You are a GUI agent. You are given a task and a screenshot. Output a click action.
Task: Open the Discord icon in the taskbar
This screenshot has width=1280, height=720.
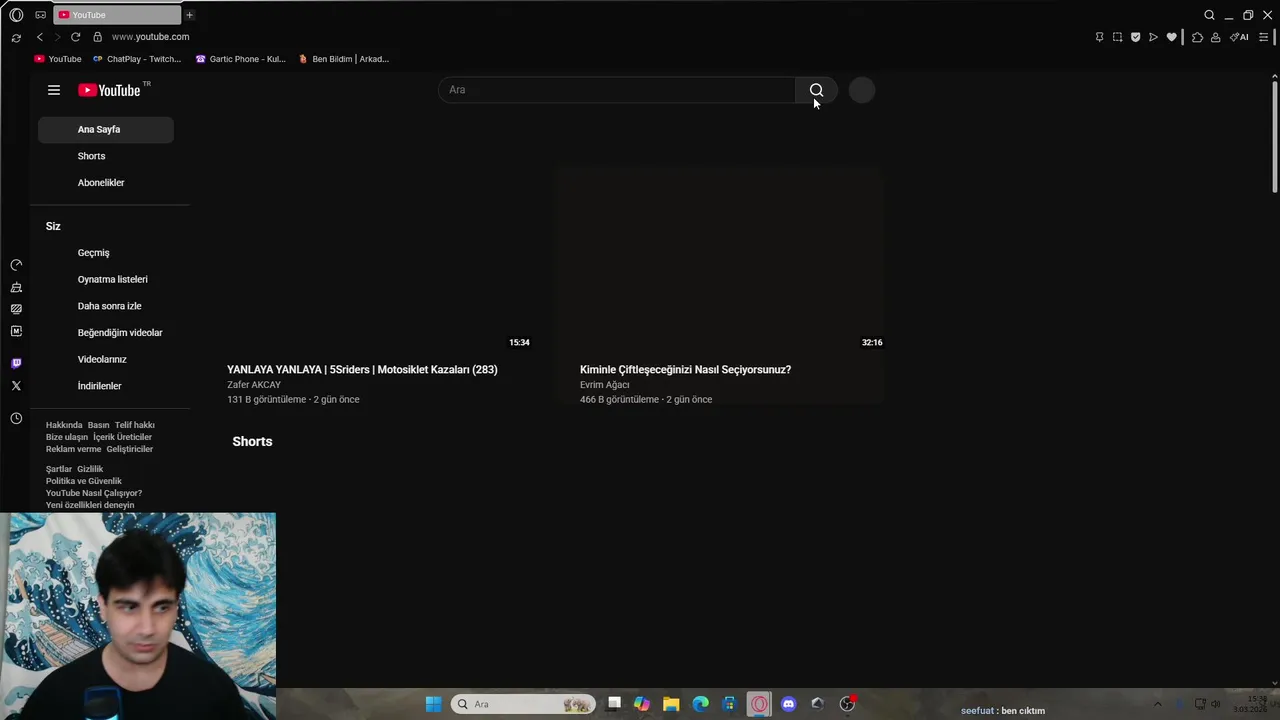pos(788,704)
